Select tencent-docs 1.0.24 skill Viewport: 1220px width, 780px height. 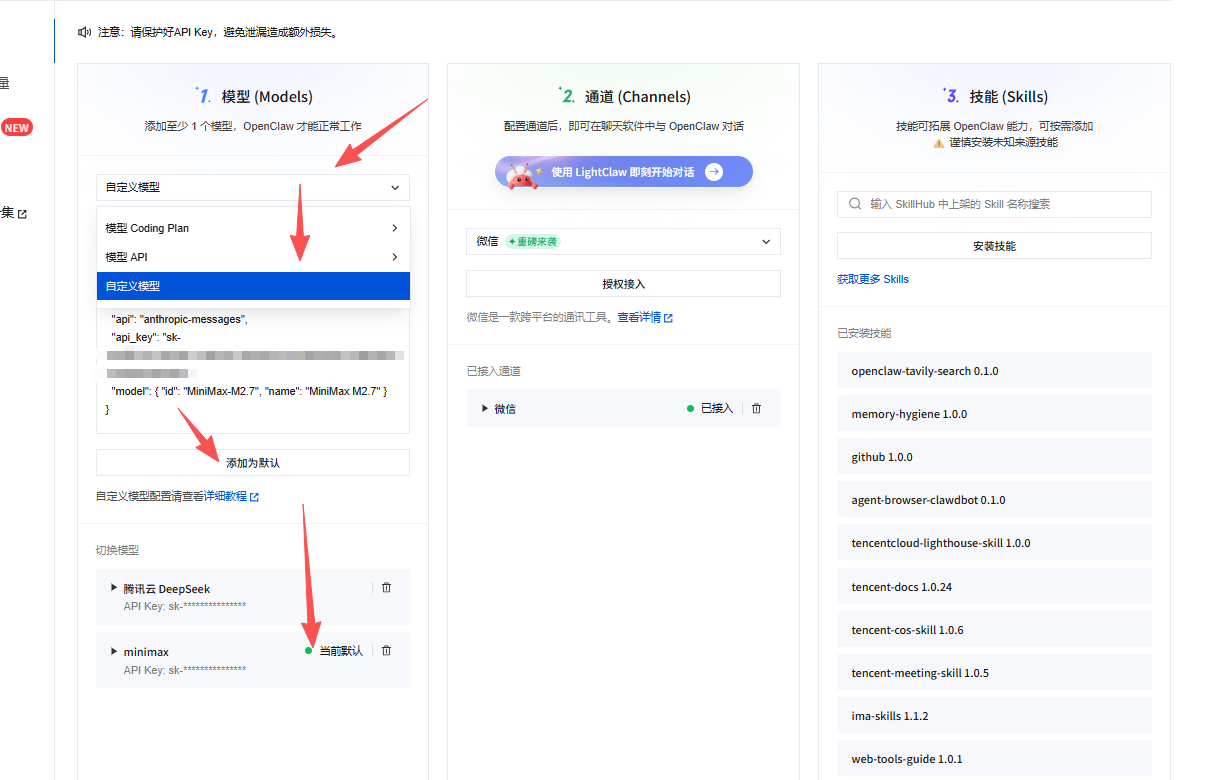click(994, 586)
